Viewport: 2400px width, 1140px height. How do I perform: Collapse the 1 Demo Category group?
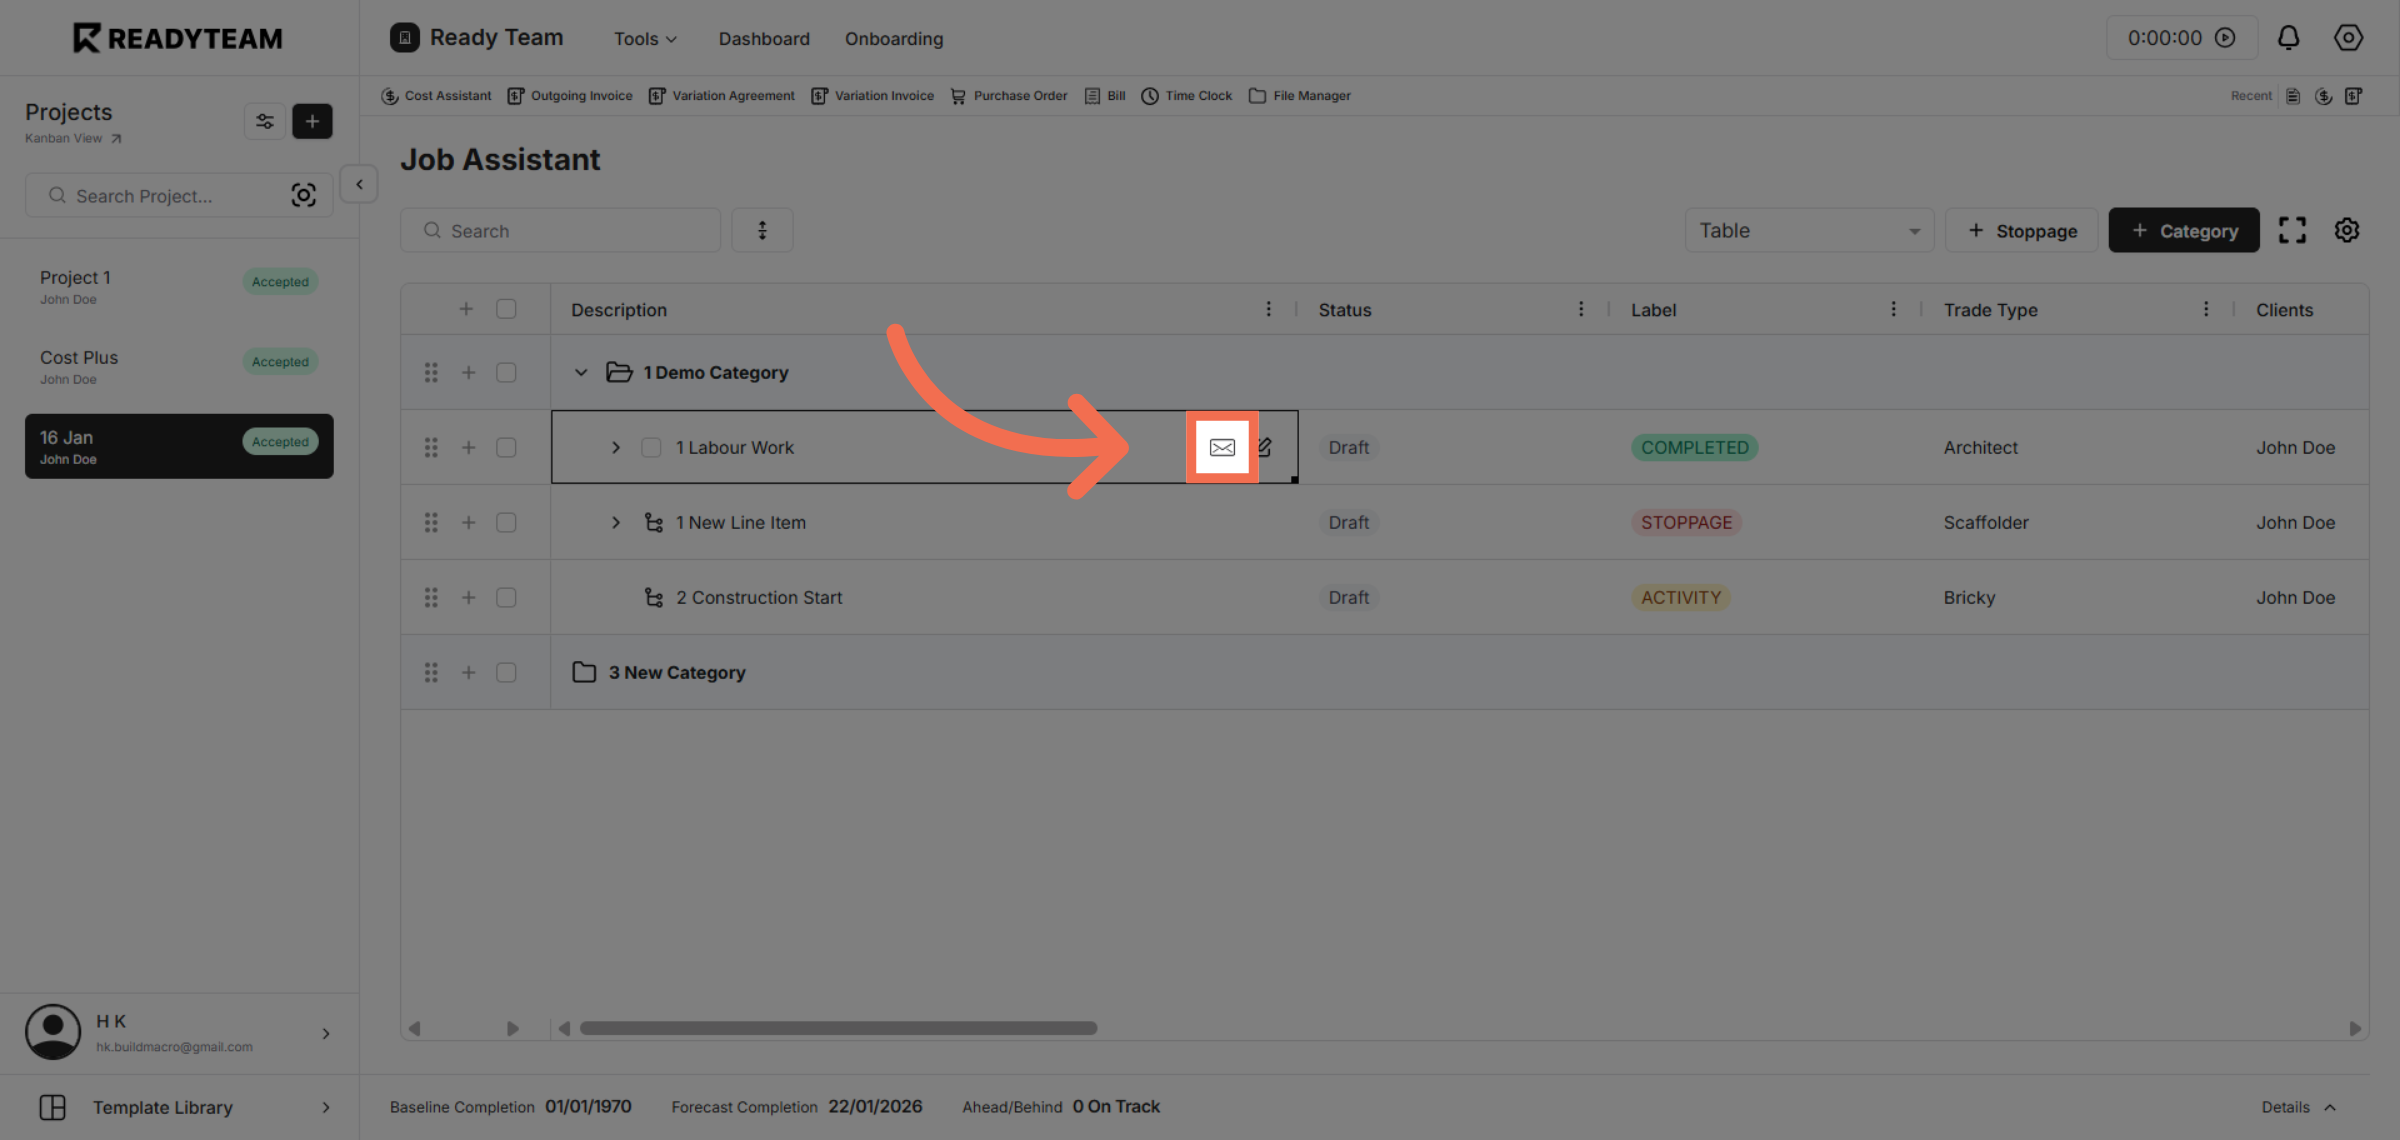point(581,372)
